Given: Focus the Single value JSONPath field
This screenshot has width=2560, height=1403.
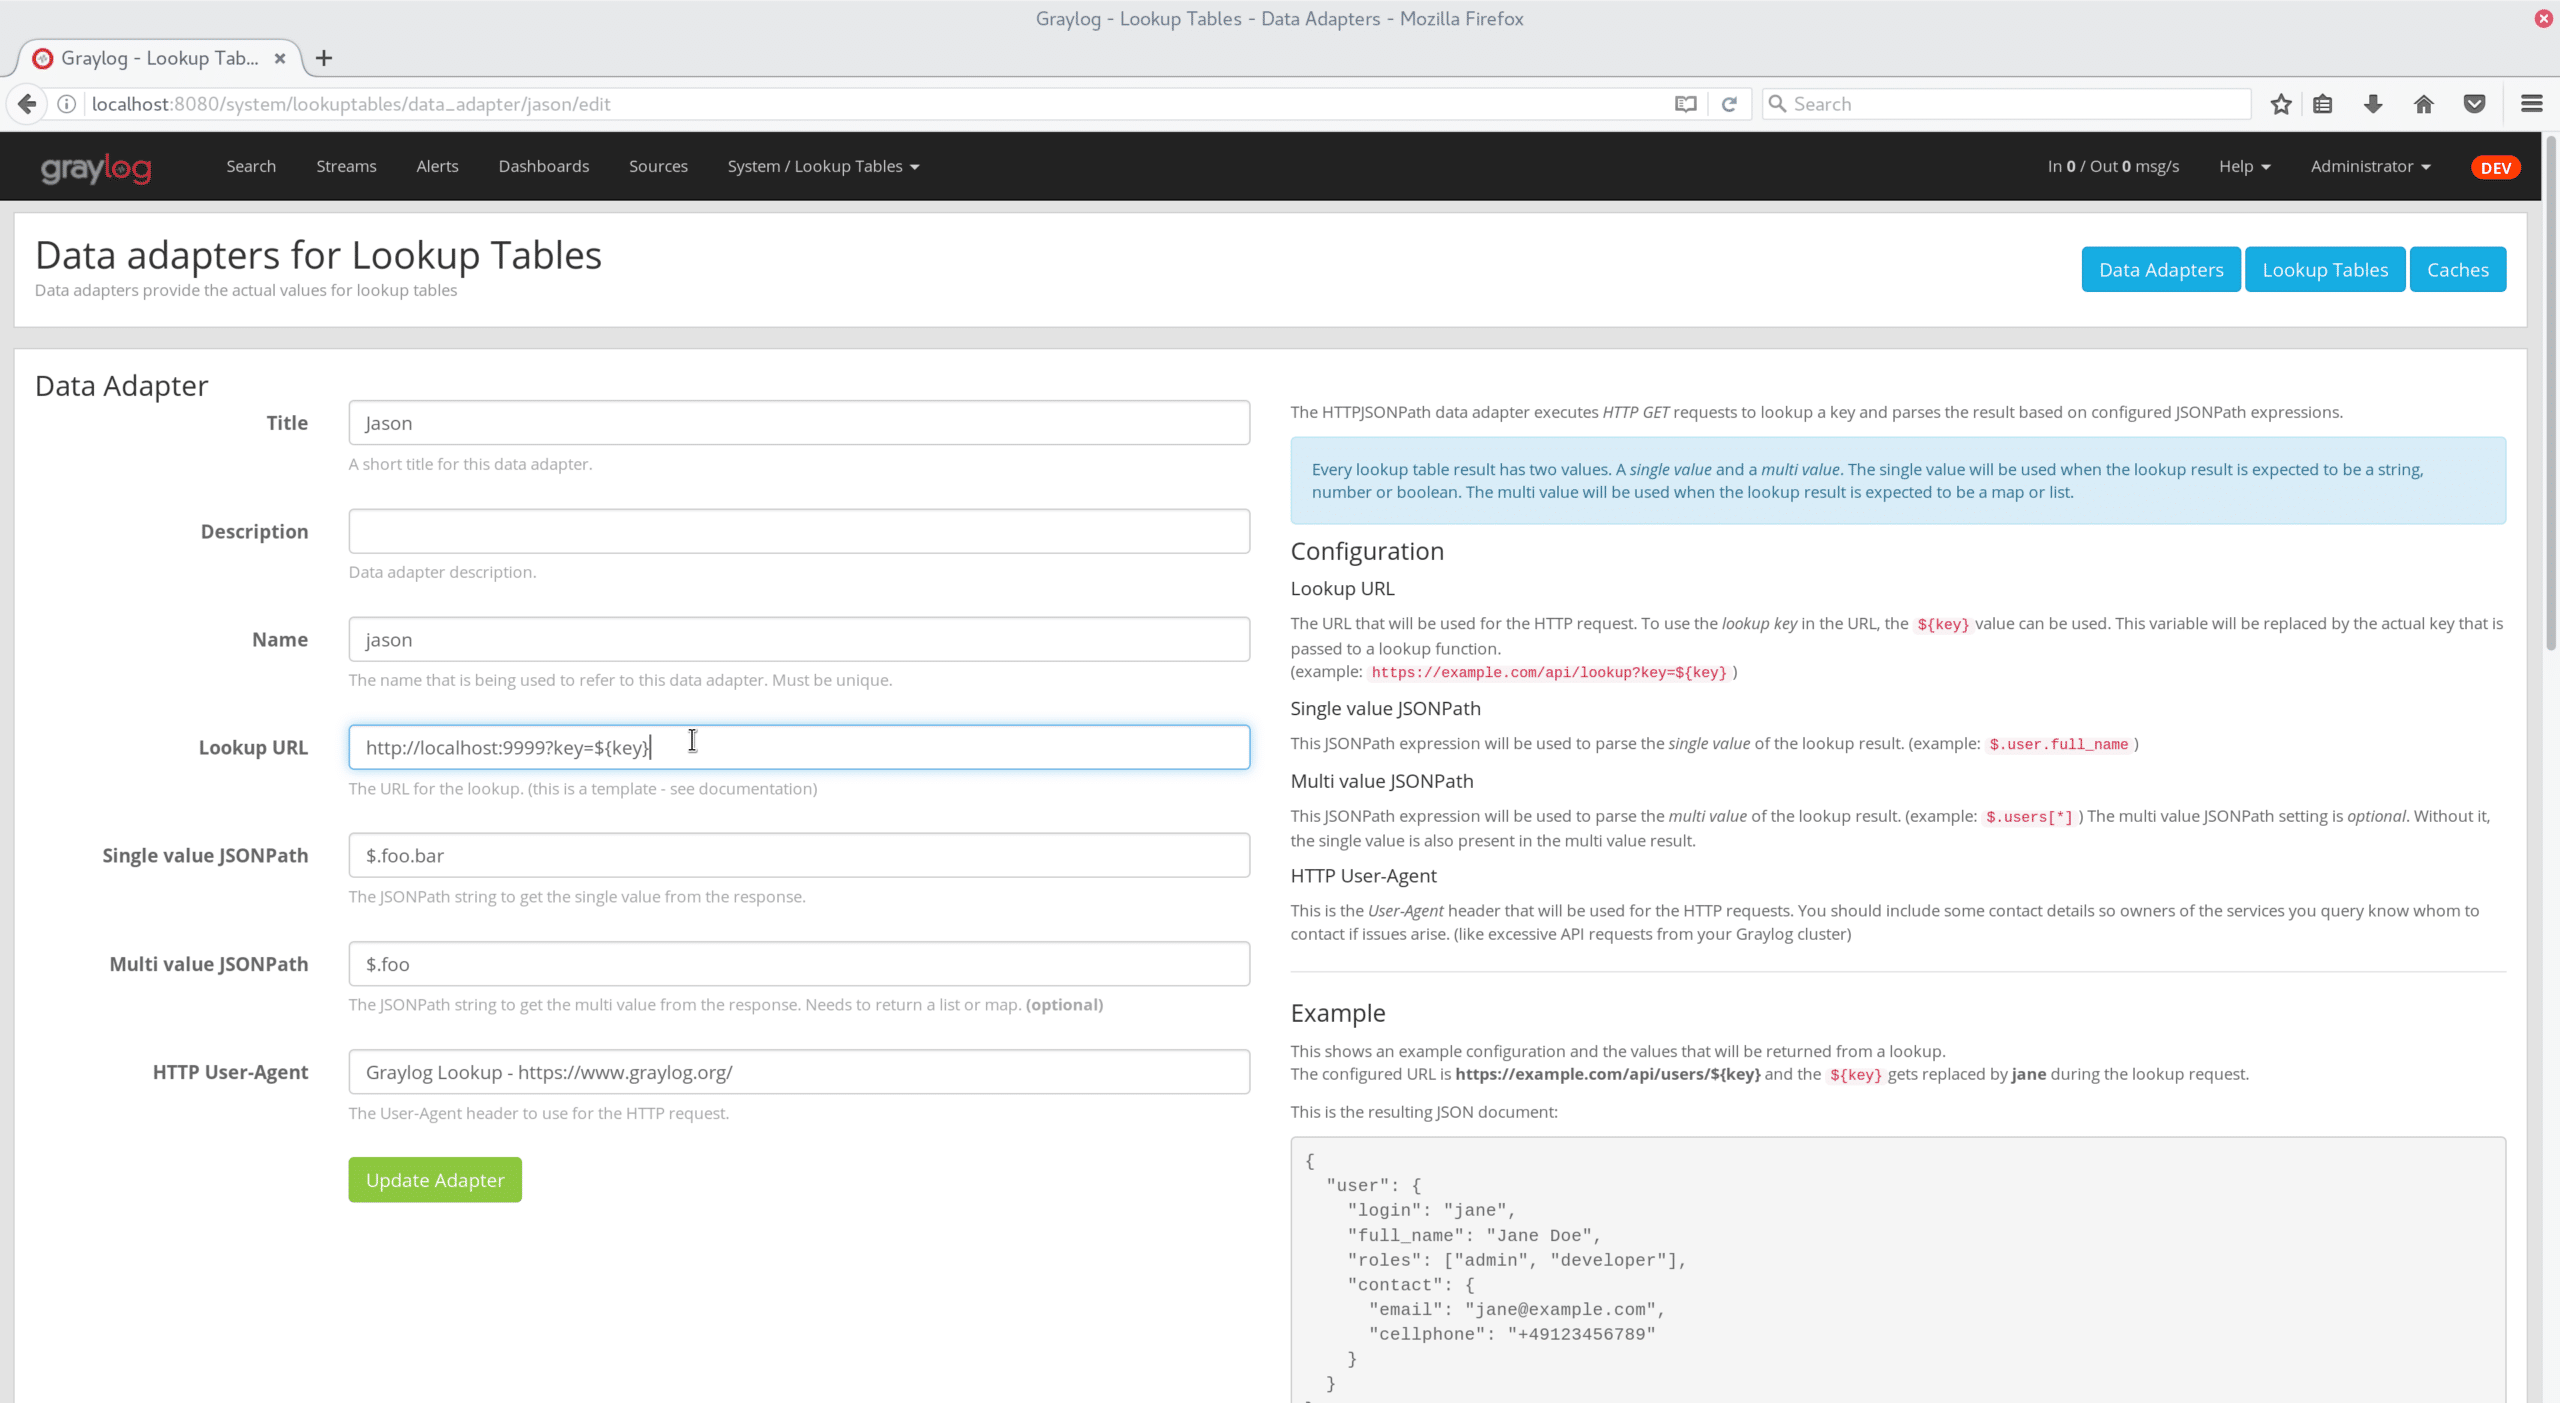Looking at the screenshot, I should coord(798,855).
